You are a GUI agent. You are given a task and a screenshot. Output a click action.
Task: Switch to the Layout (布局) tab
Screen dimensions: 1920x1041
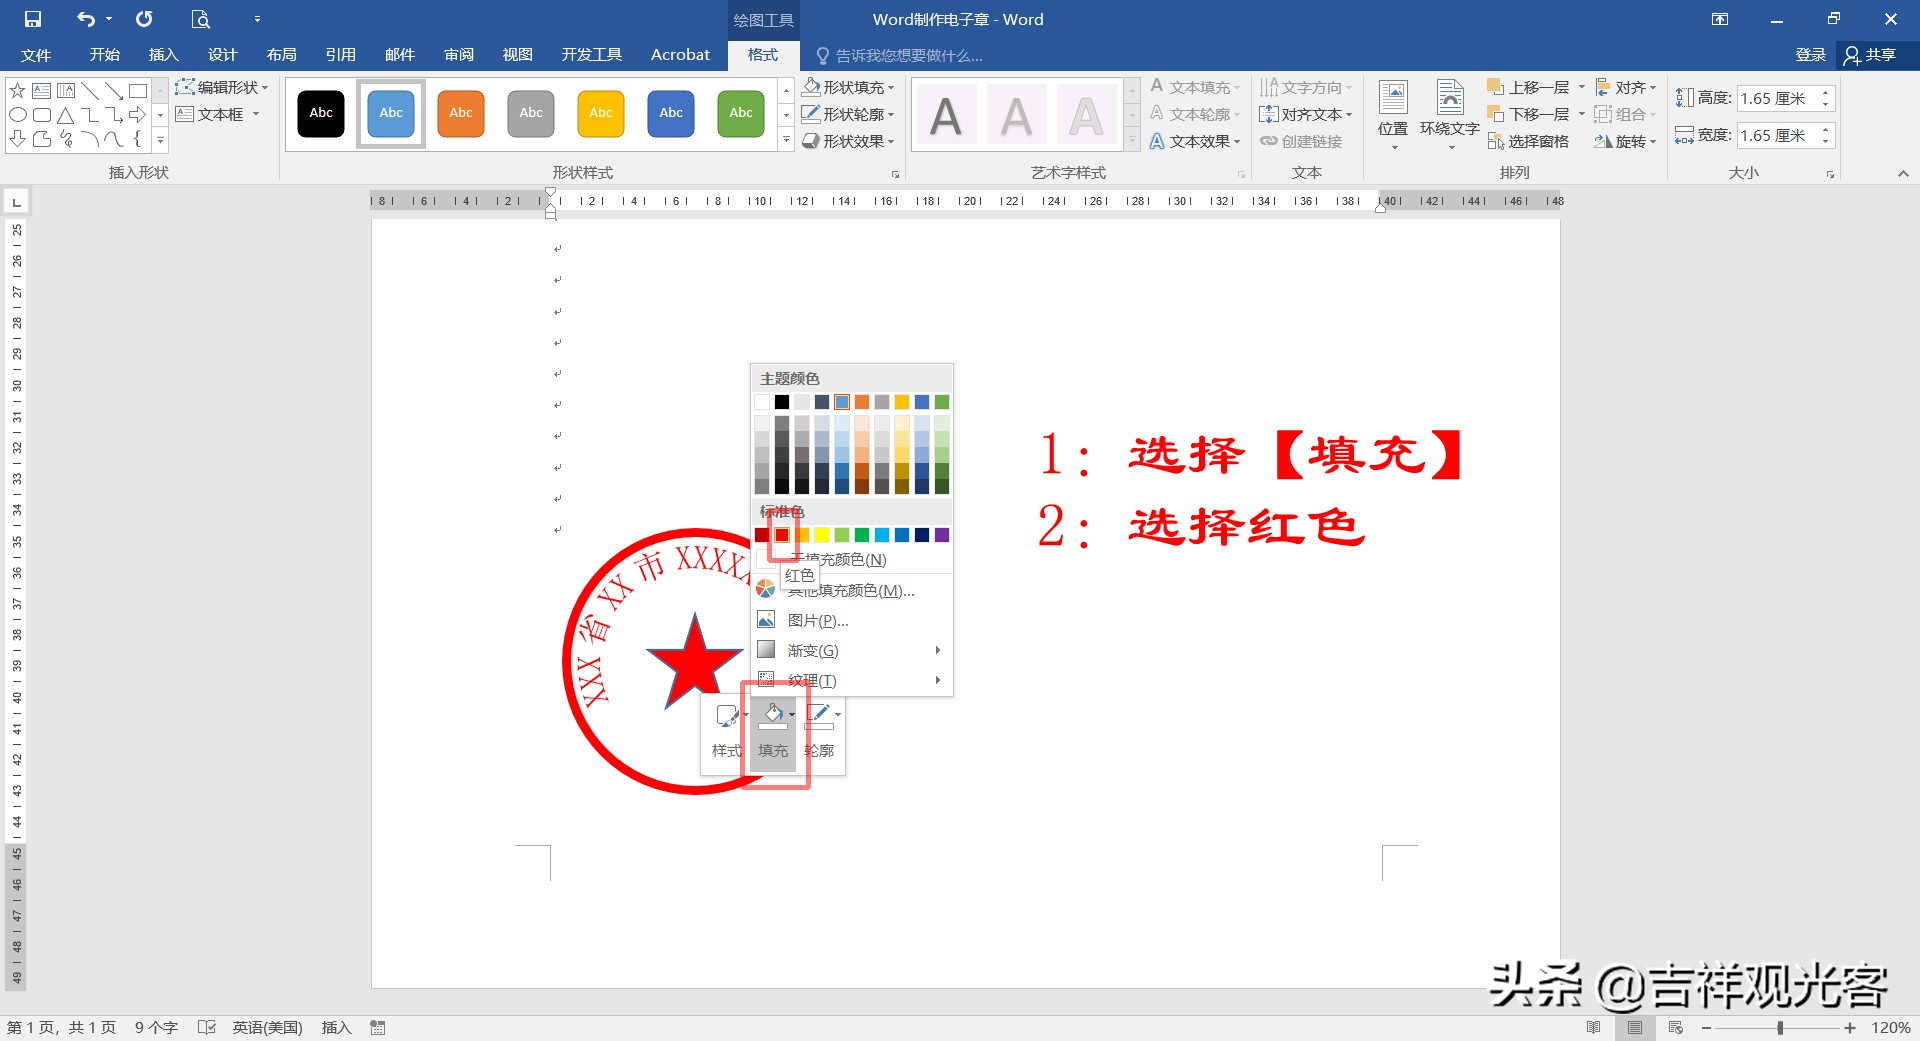coord(281,55)
